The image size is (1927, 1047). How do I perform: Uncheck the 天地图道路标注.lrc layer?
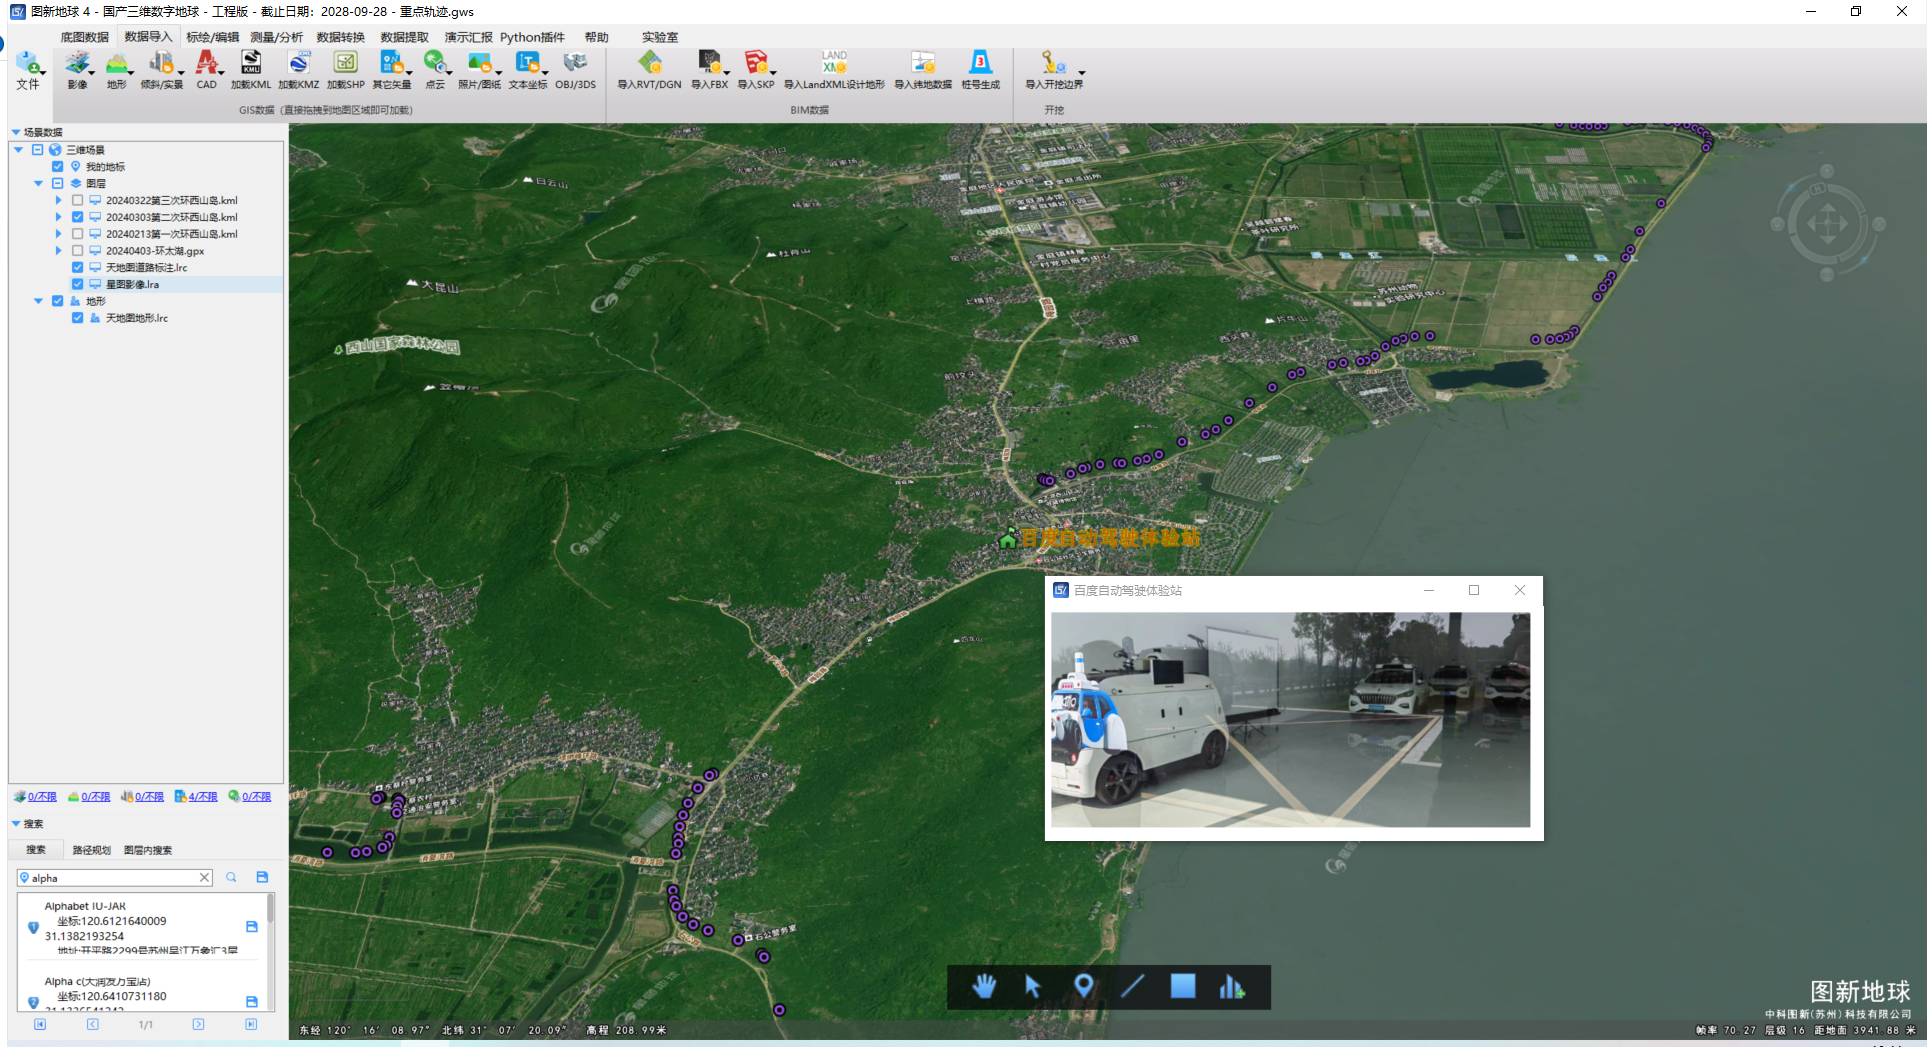[x=77, y=268]
